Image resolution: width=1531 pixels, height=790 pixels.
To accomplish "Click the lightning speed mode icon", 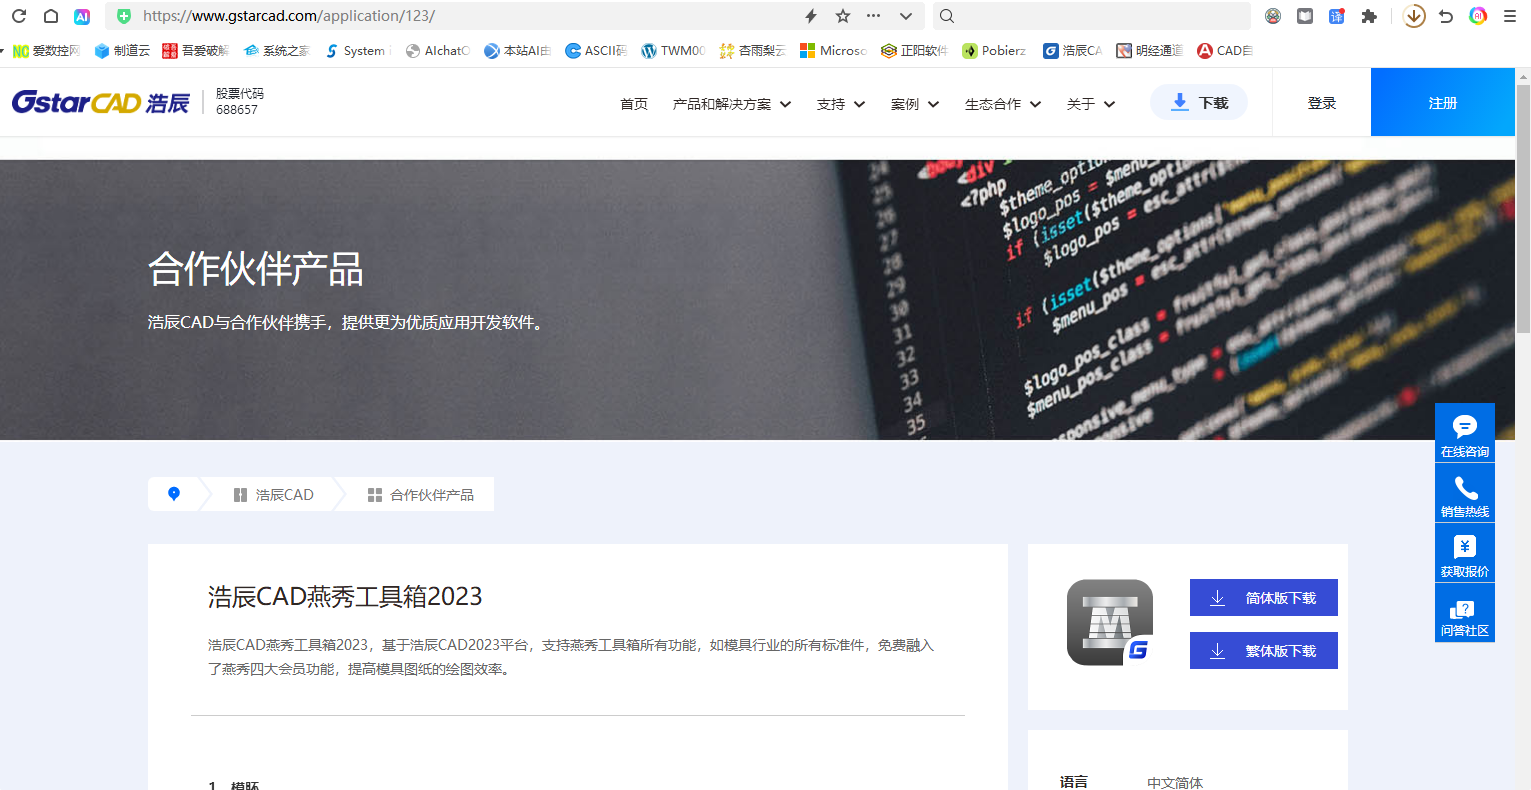I will click(x=811, y=16).
